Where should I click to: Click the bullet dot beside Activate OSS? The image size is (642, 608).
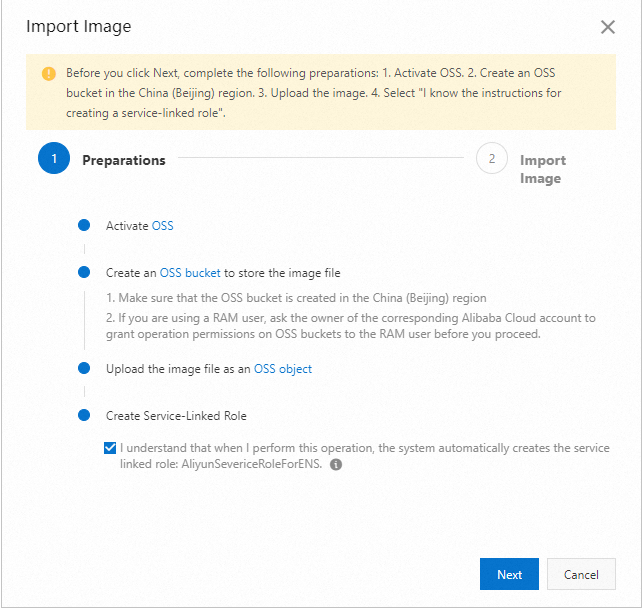pos(84,226)
